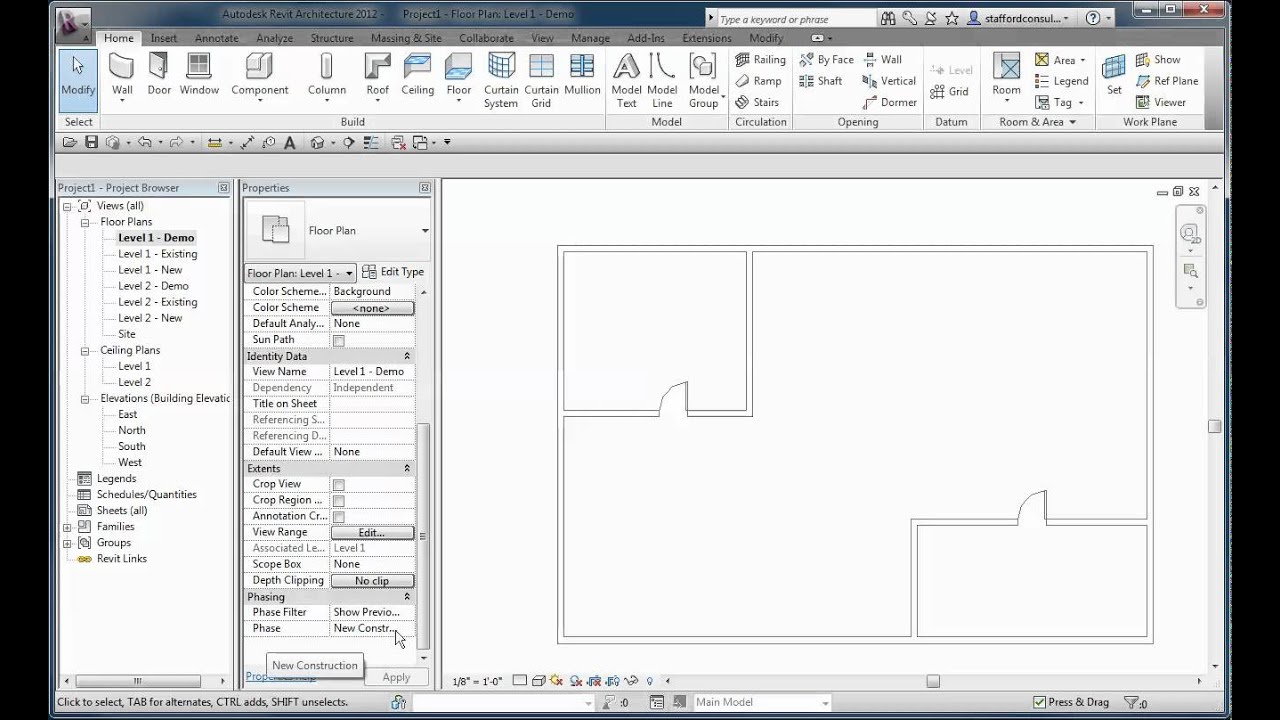Click the Properties panel vertical scrollbar
1280x720 pixels.
pos(423,536)
